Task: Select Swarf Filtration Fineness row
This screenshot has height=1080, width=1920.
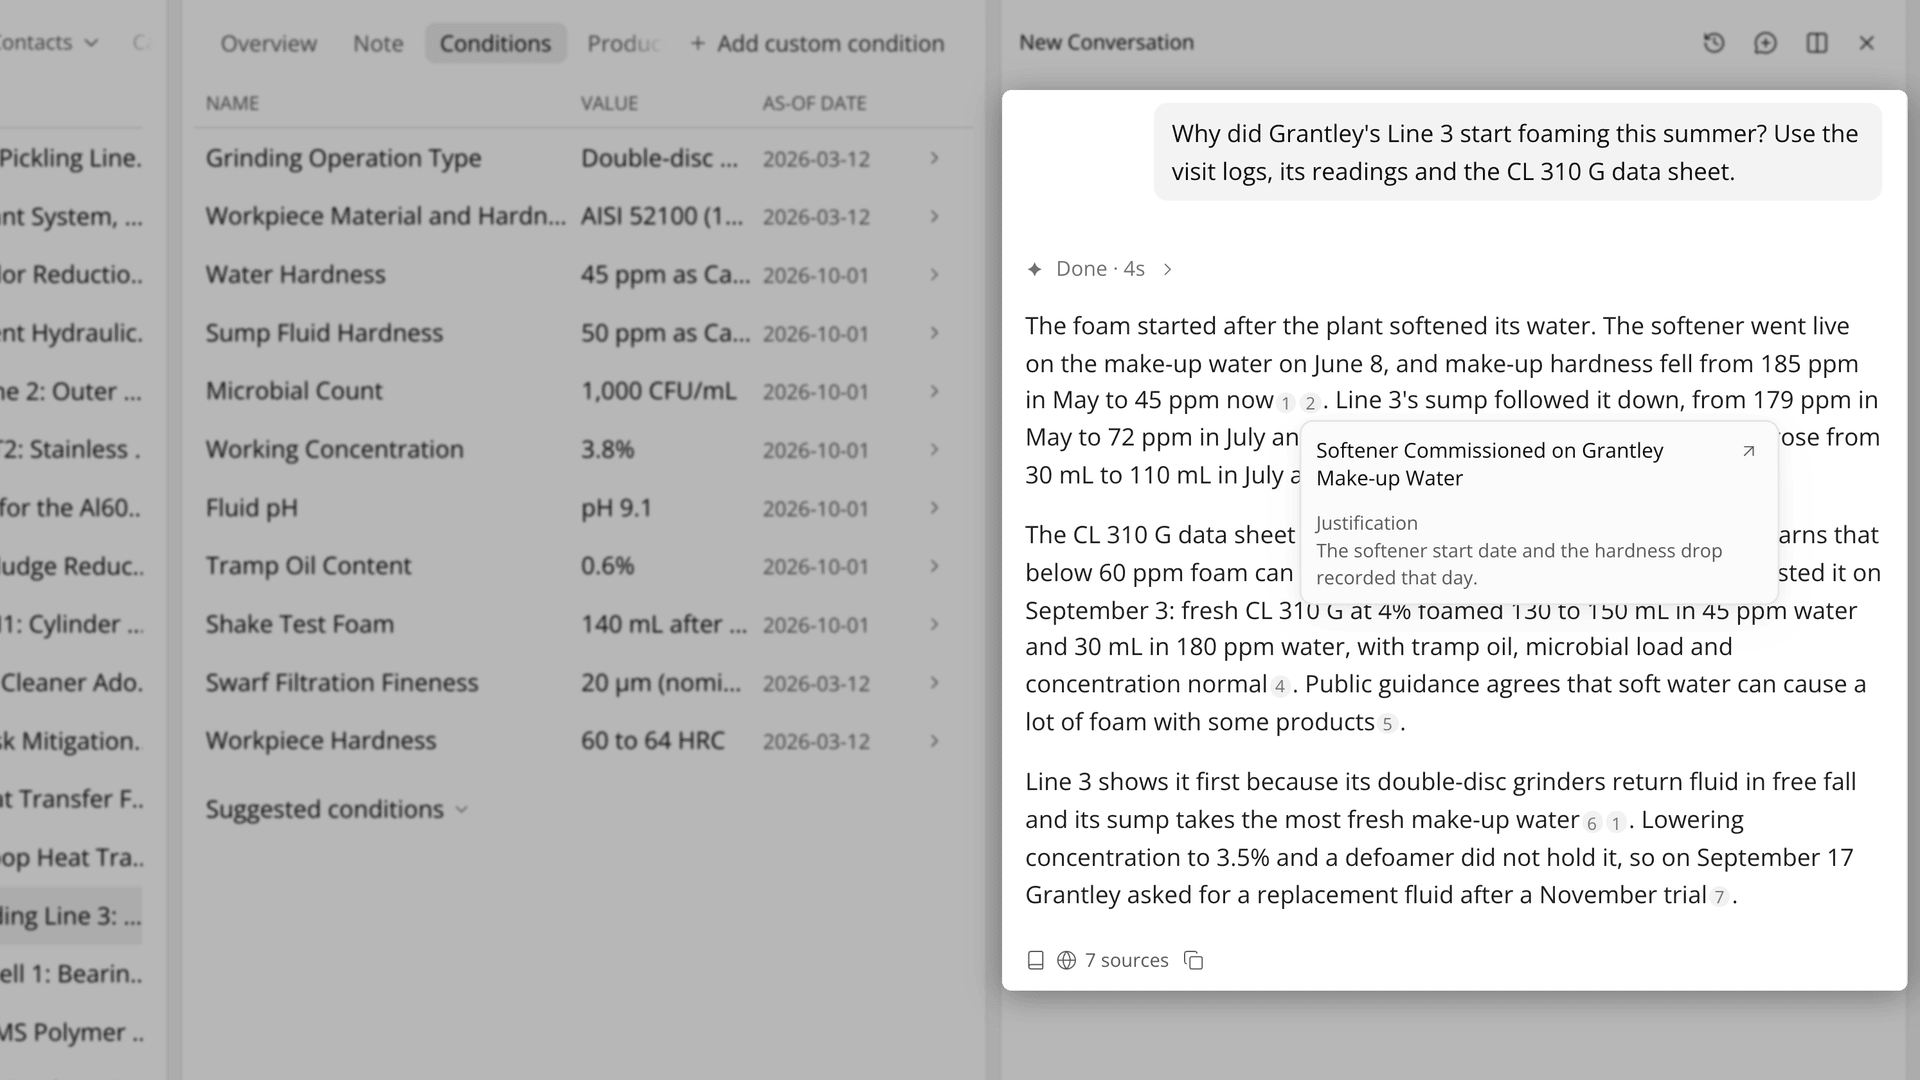Action: (x=583, y=683)
